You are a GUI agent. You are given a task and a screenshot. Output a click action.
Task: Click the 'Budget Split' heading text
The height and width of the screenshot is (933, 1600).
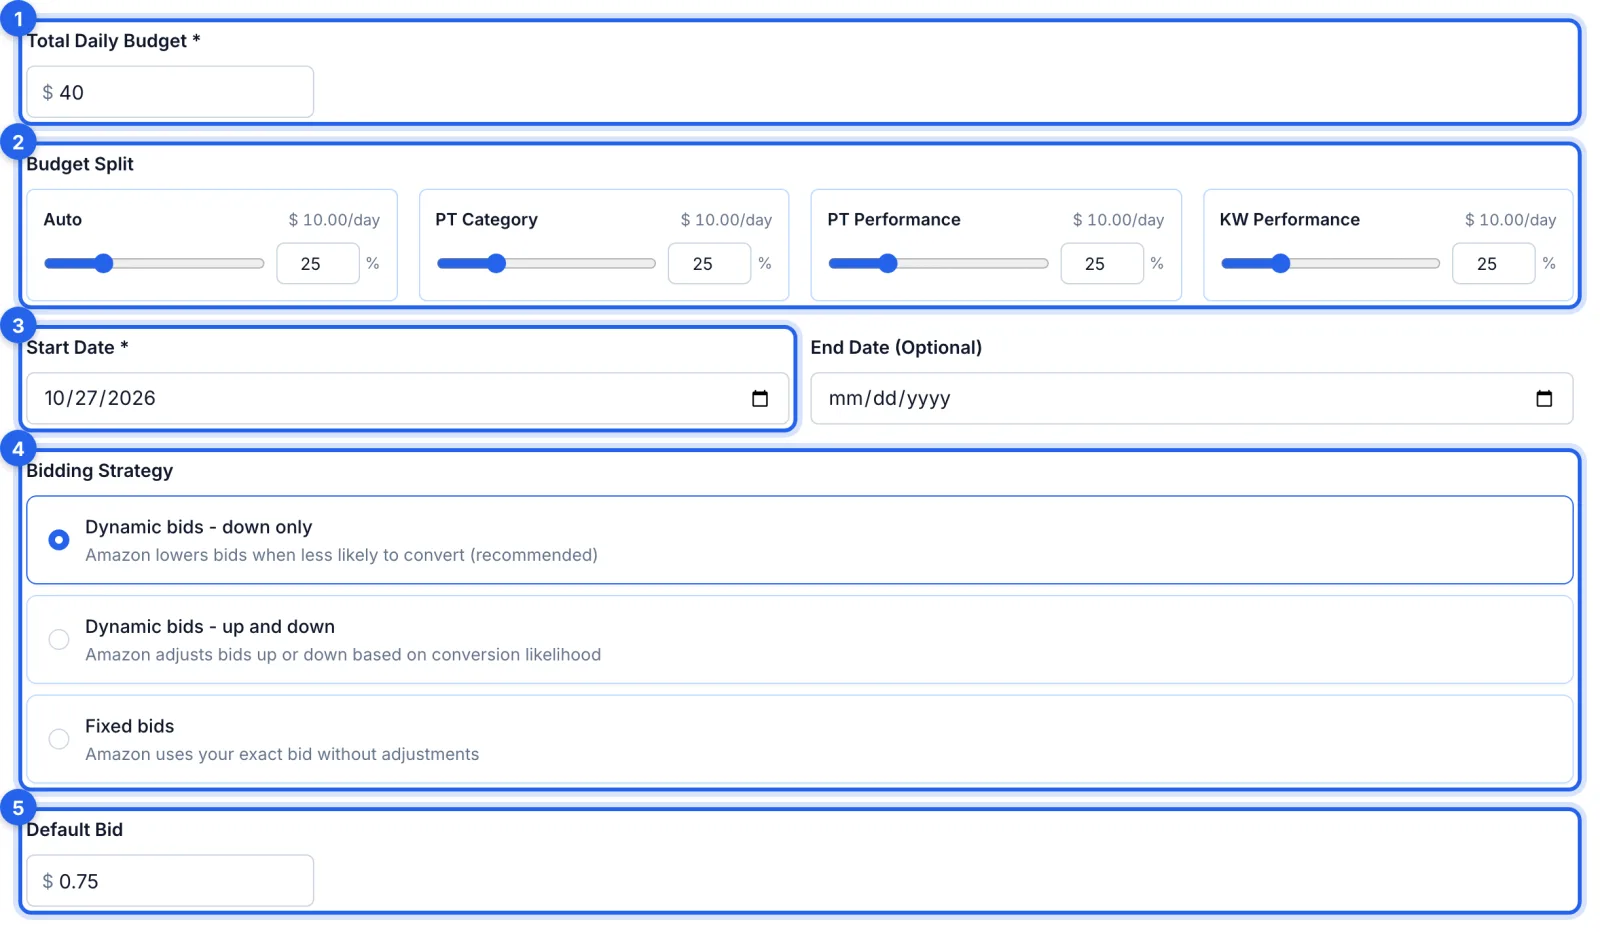(x=80, y=164)
